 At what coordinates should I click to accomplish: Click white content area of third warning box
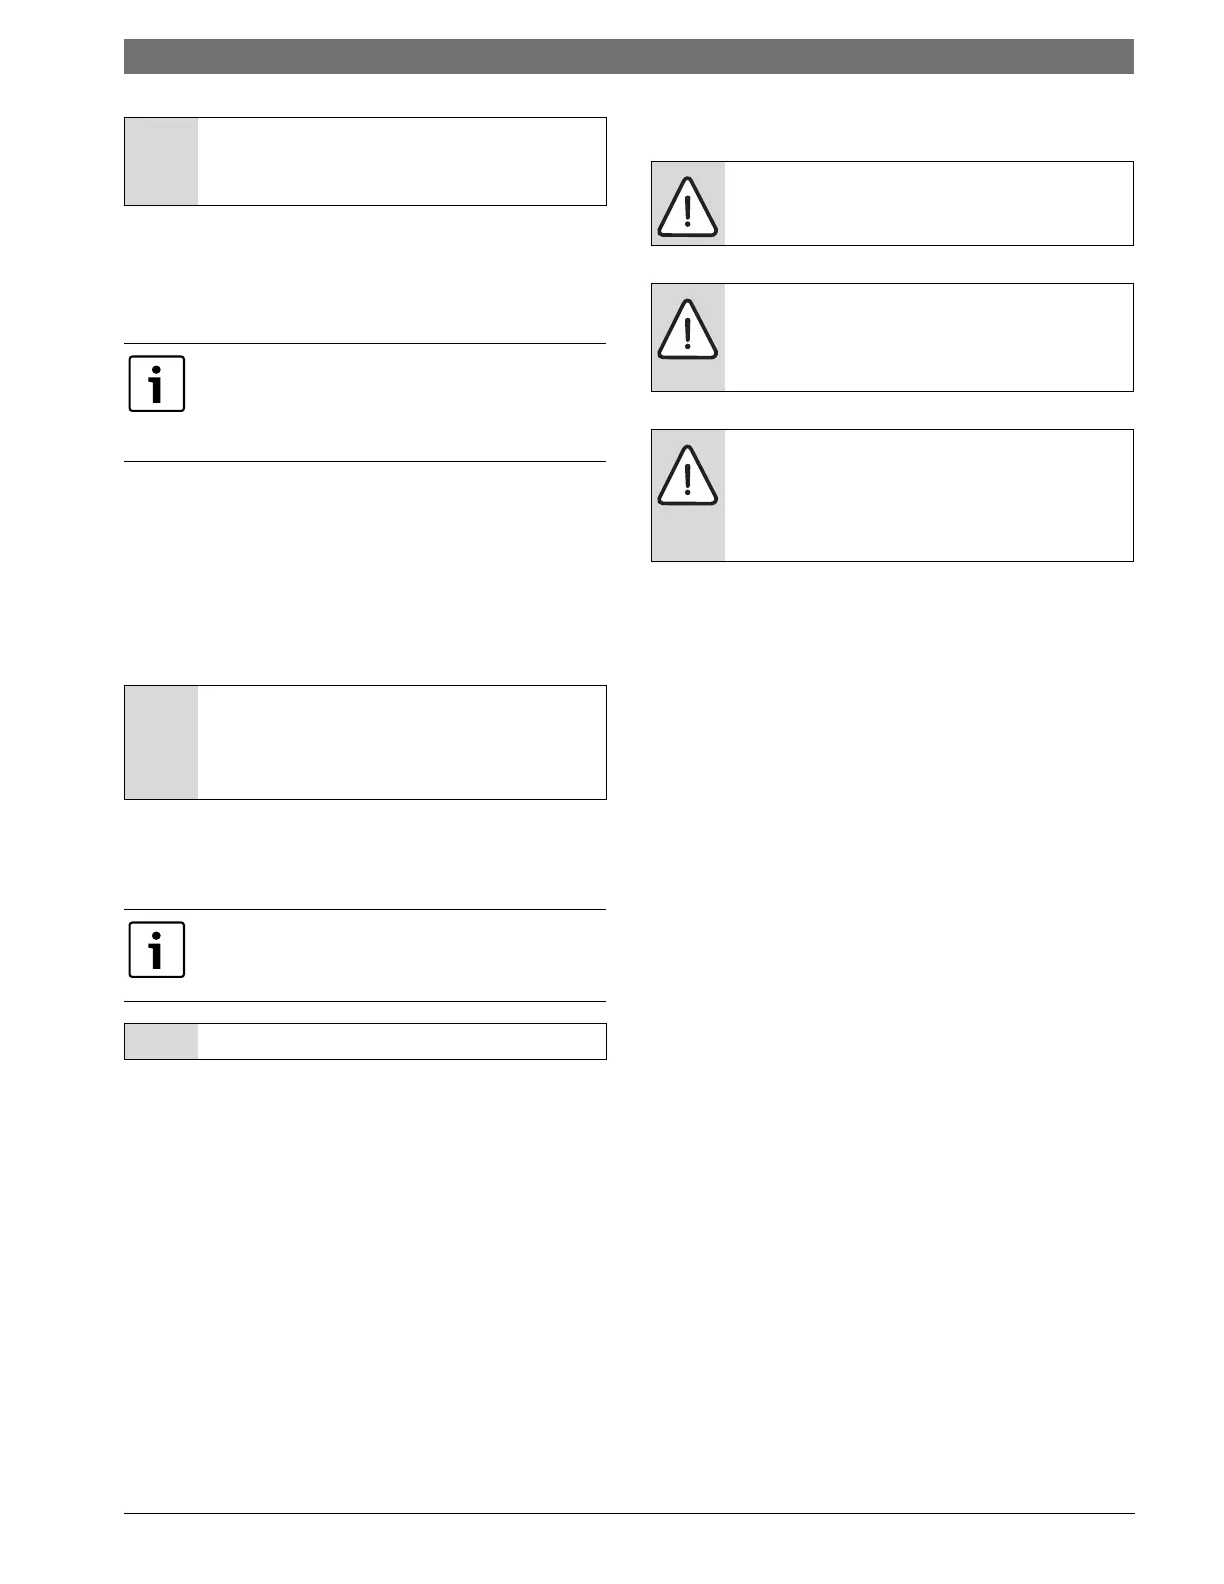click(x=929, y=495)
